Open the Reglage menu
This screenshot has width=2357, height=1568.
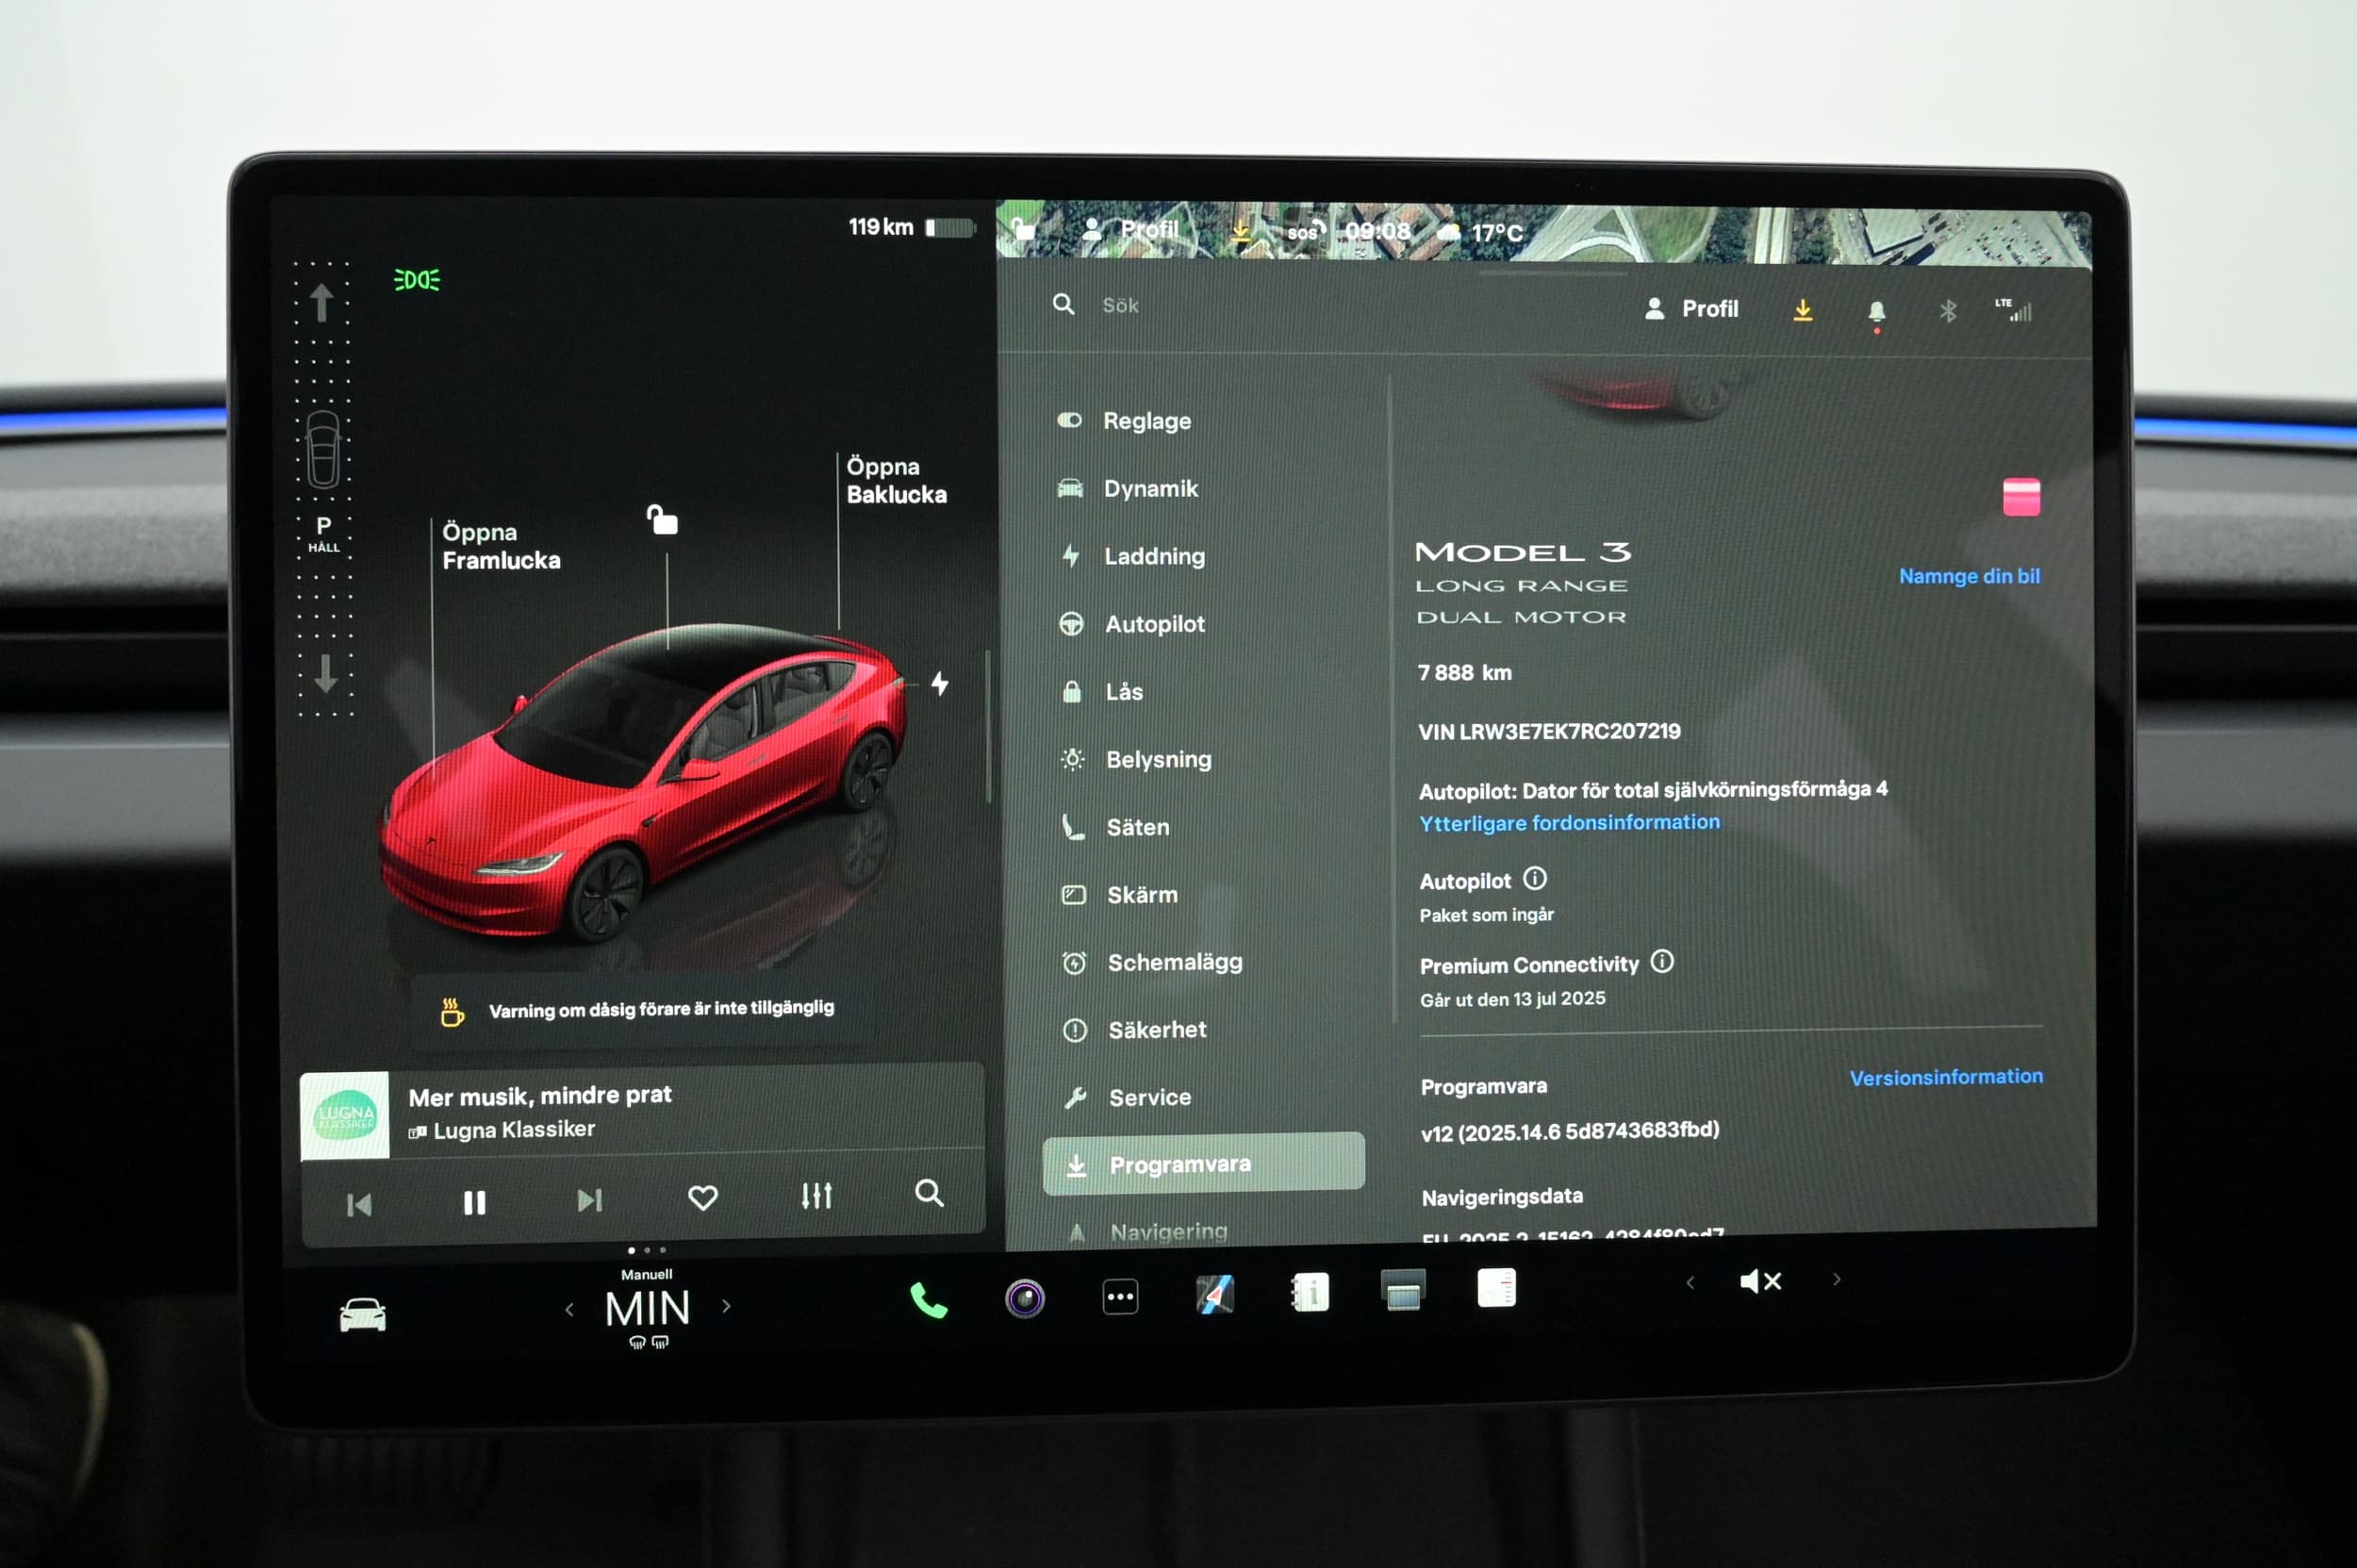pos(1124,421)
